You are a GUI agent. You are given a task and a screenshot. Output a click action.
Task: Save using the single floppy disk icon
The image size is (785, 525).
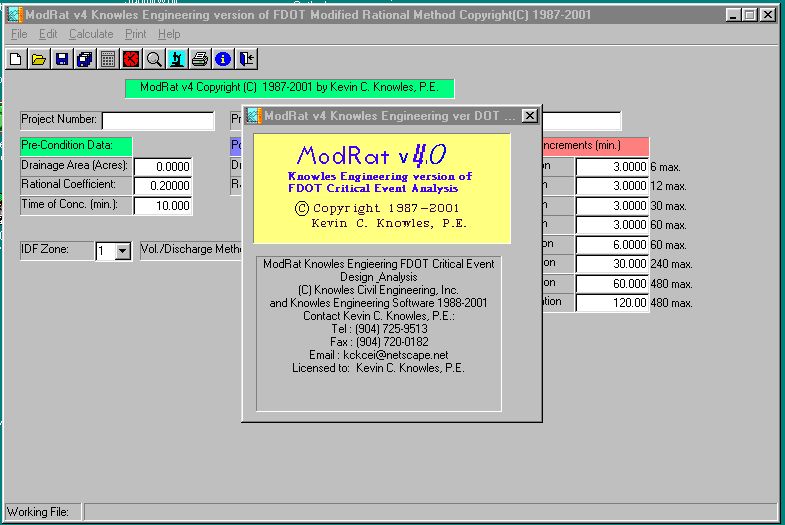point(62,59)
